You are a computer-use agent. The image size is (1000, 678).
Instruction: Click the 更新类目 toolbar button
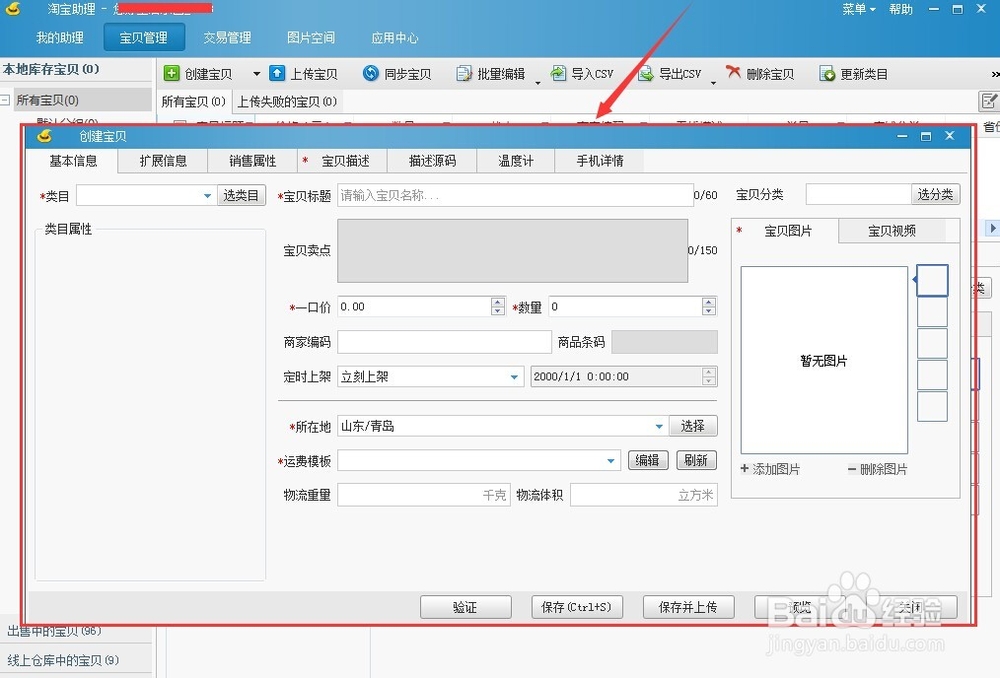pyautogui.click(x=854, y=74)
